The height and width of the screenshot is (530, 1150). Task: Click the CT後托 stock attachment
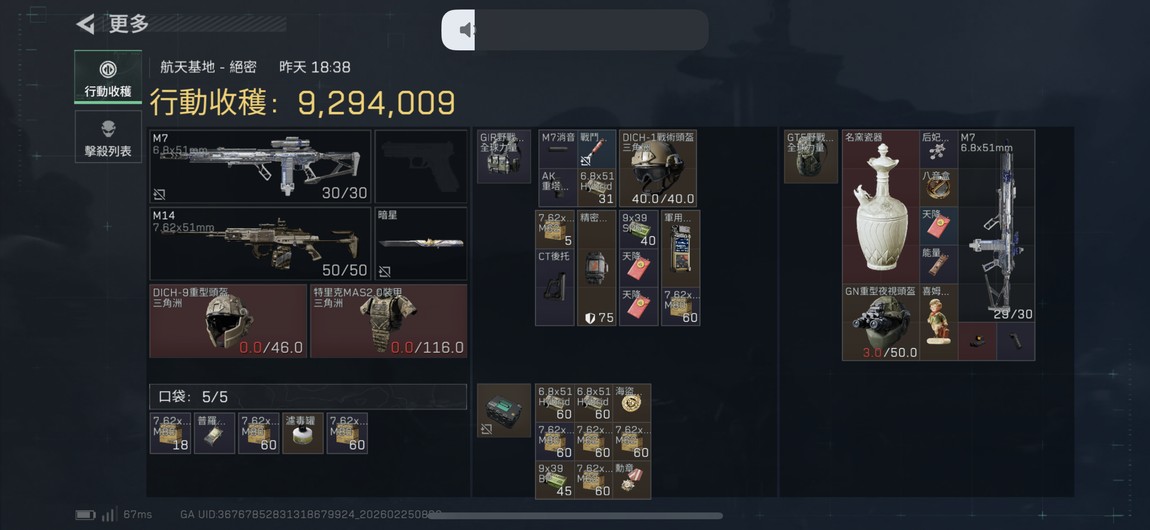tap(554, 287)
